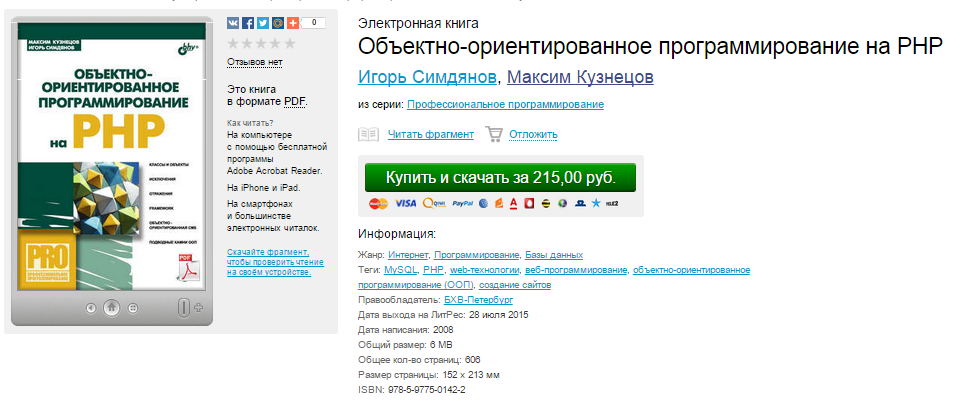
Task: Click 'Читать фрагмент' link
Action: tap(431, 134)
